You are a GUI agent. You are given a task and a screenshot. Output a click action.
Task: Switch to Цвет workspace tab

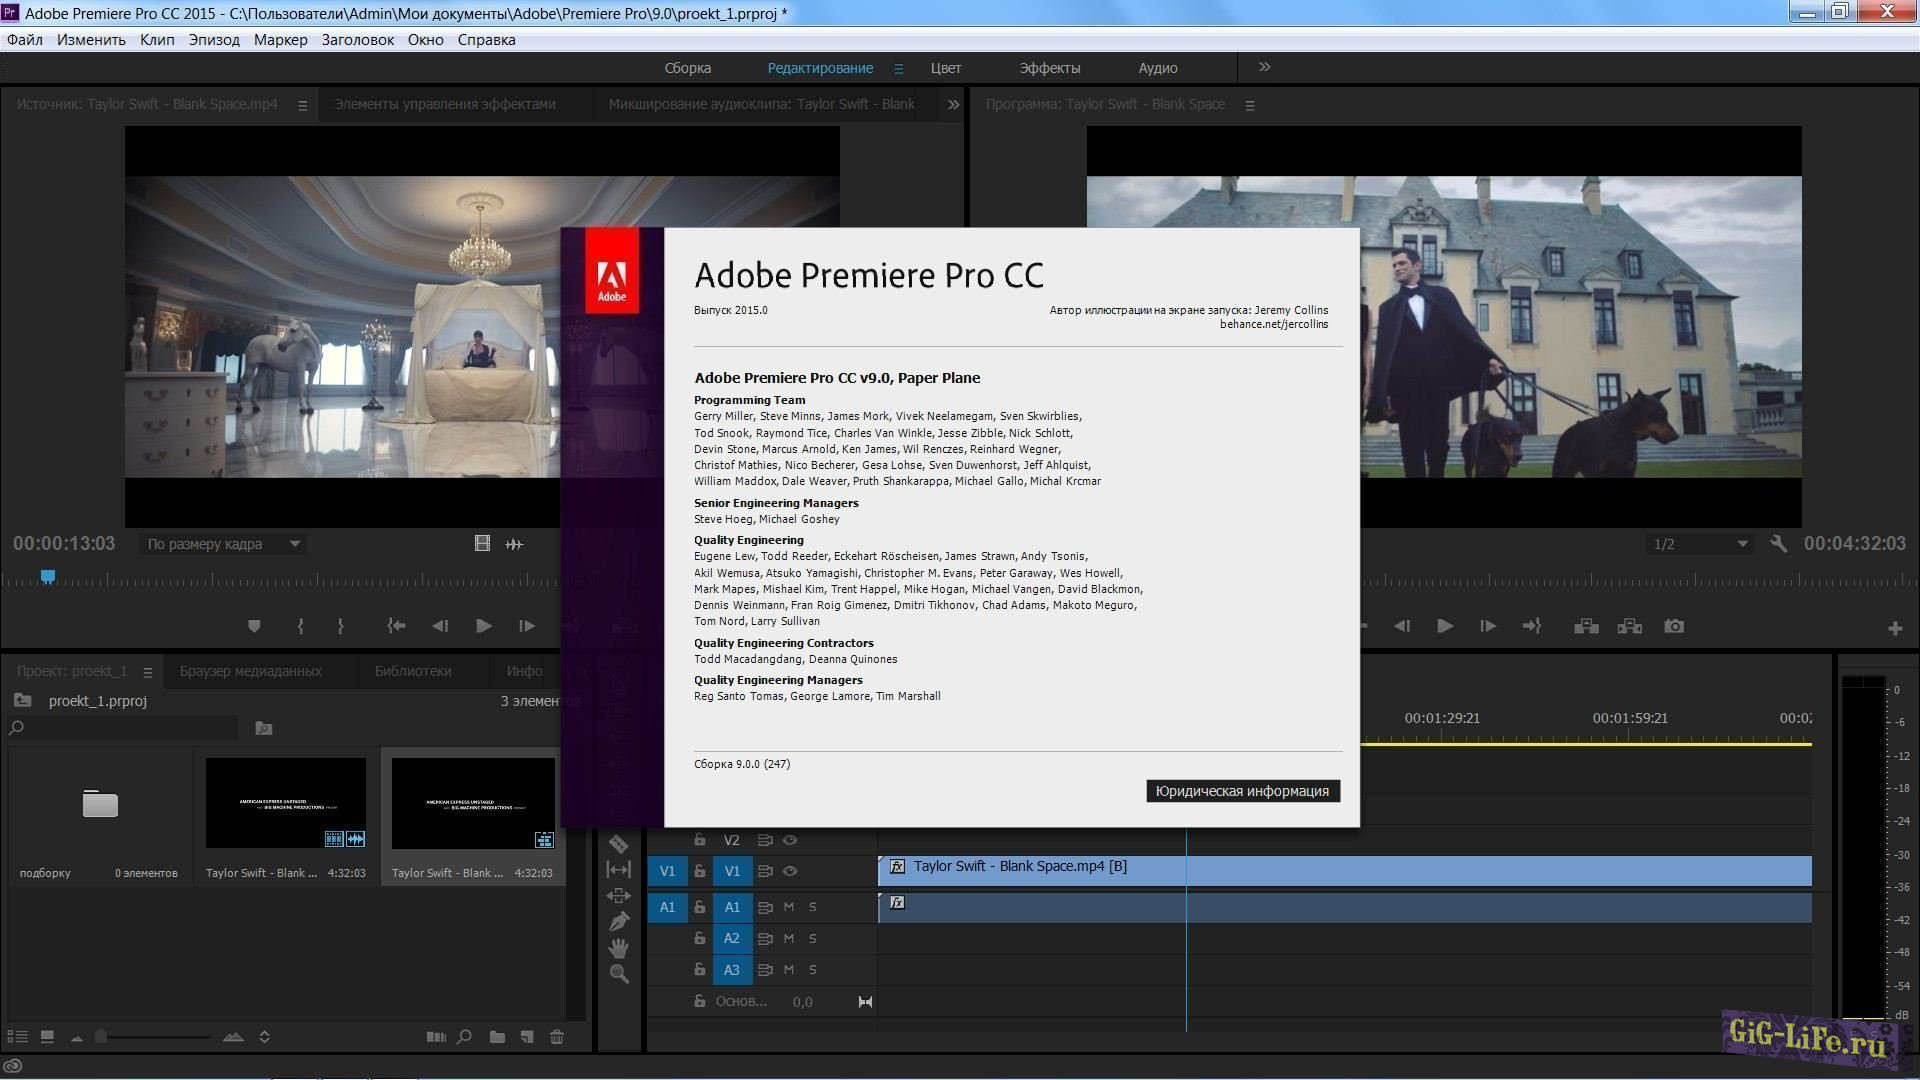(x=945, y=68)
